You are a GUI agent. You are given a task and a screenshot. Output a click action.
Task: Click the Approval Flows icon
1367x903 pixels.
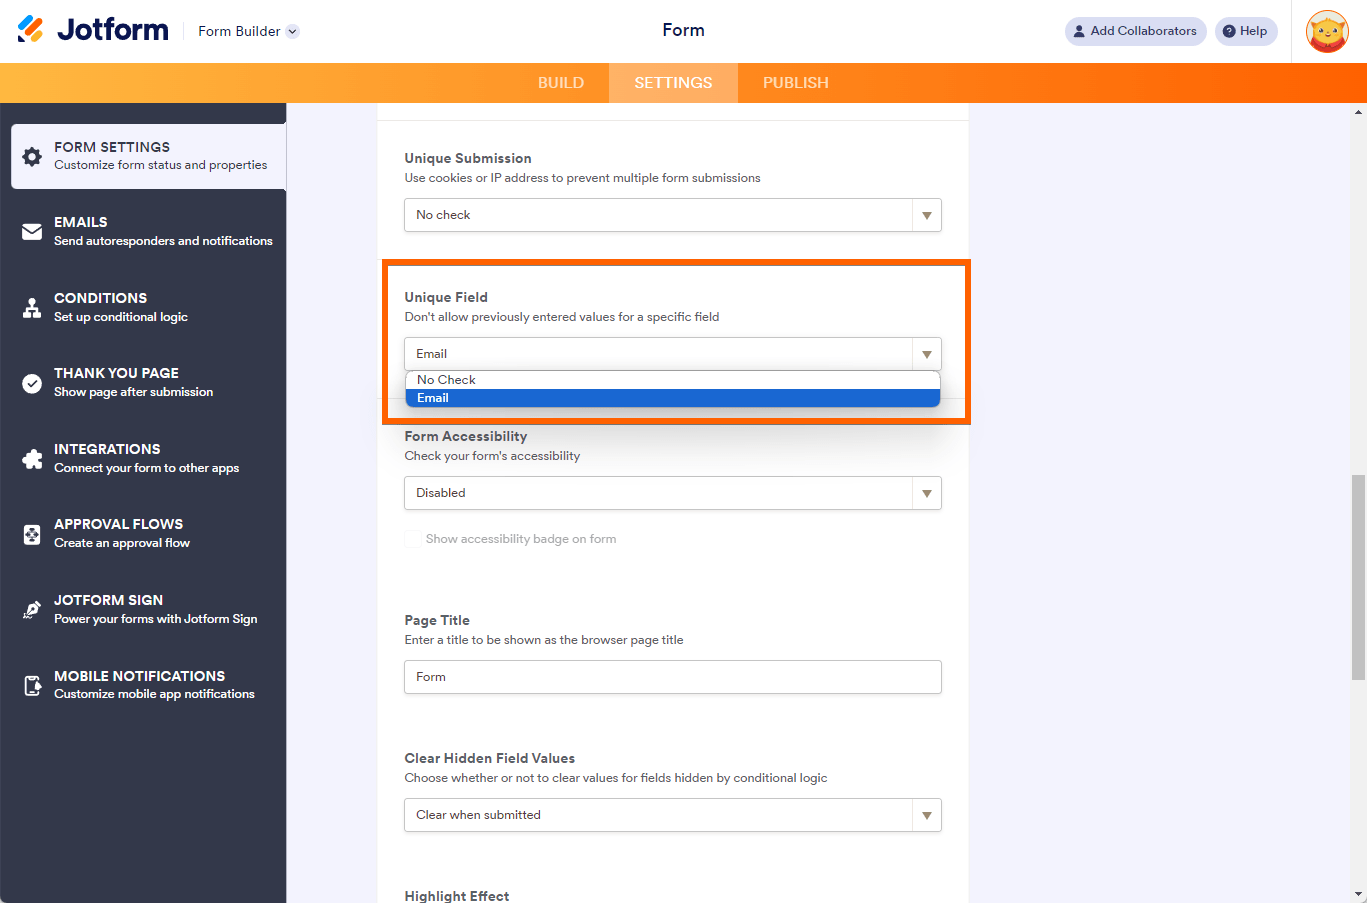click(32, 534)
